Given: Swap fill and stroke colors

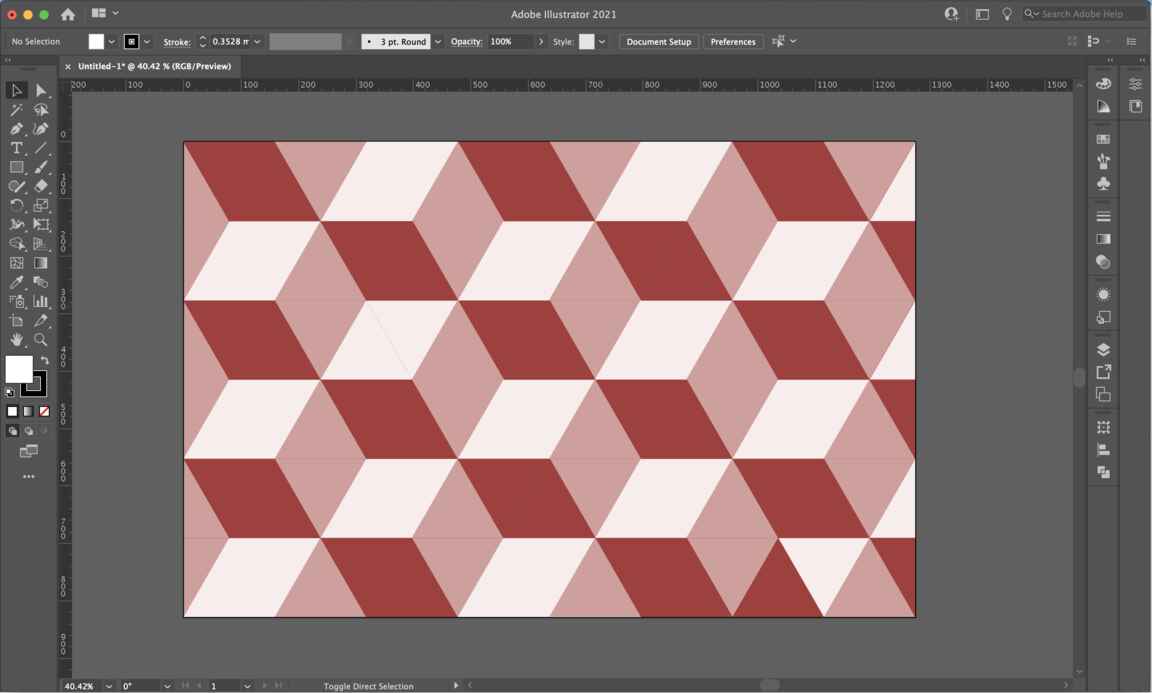Looking at the screenshot, I should click(x=45, y=360).
